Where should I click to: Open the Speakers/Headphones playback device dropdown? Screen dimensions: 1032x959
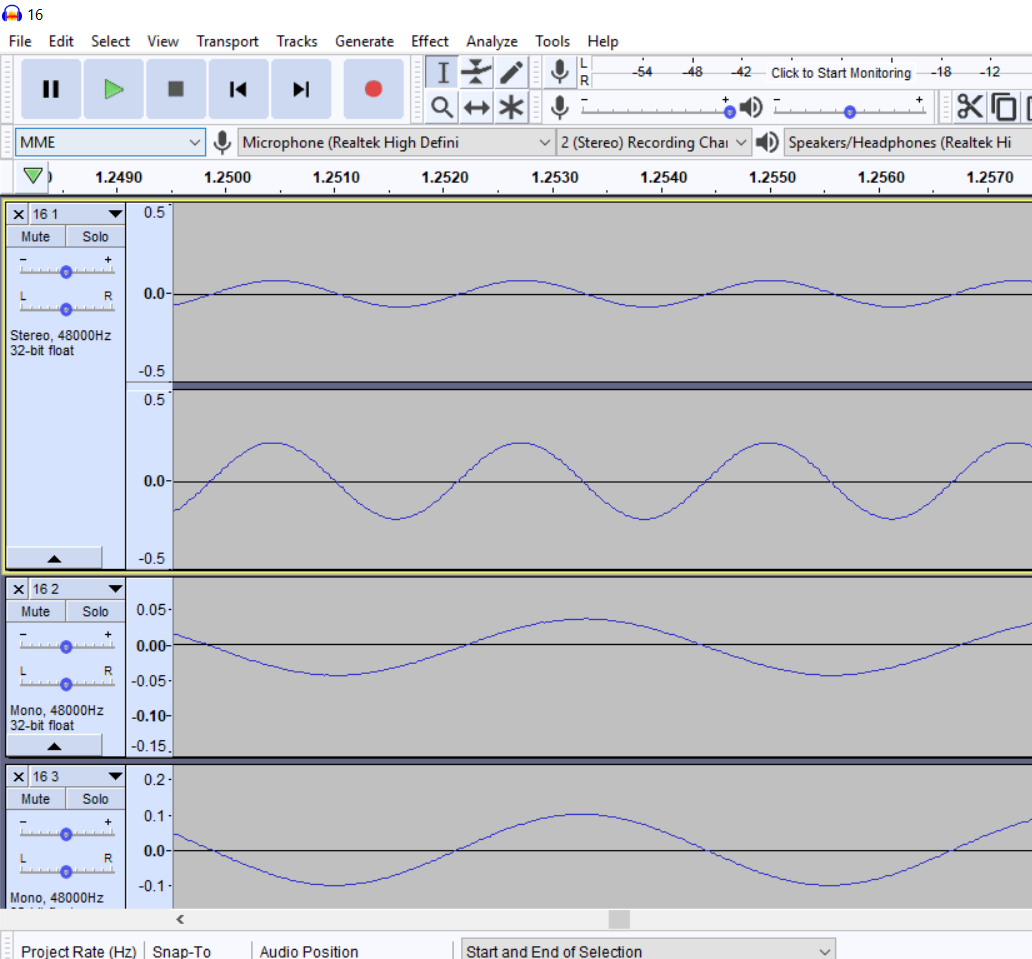tap(908, 142)
